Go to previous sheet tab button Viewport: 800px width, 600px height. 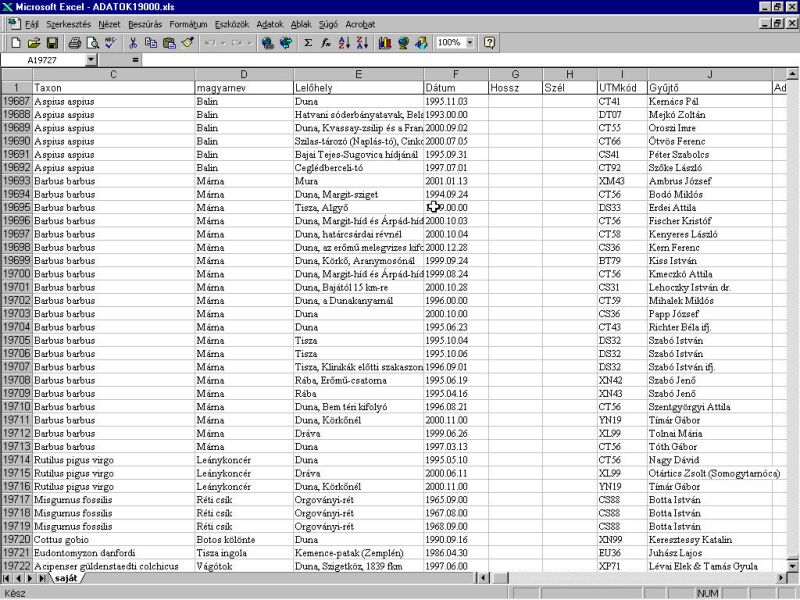[x=18, y=579]
